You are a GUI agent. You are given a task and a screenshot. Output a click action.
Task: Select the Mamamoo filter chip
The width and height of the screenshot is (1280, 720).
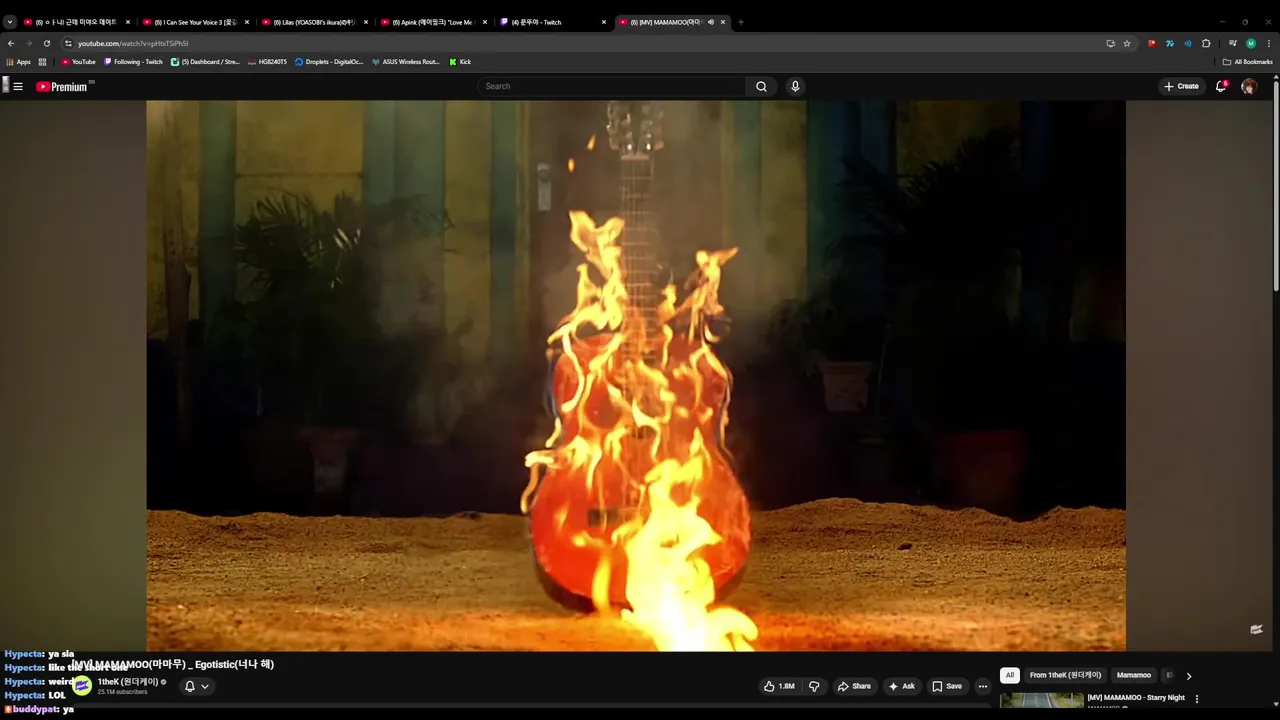1134,675
